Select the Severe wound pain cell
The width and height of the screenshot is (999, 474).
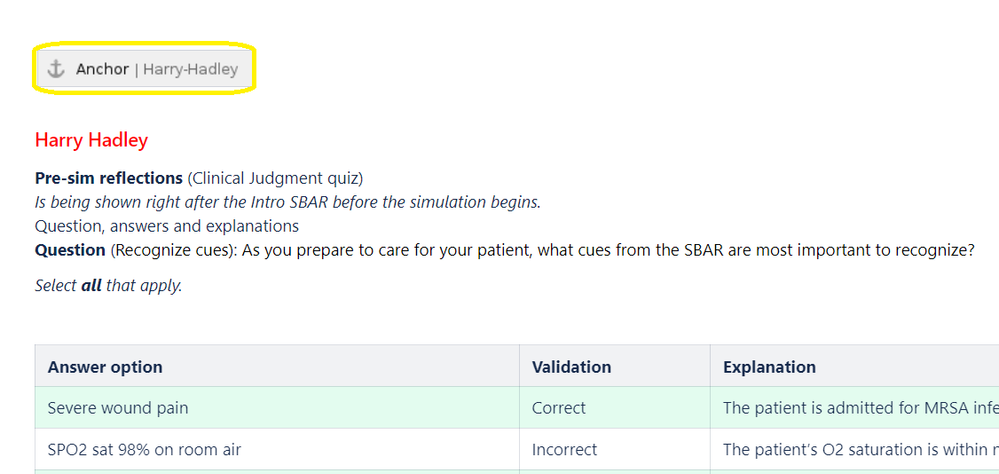[277, 408]
